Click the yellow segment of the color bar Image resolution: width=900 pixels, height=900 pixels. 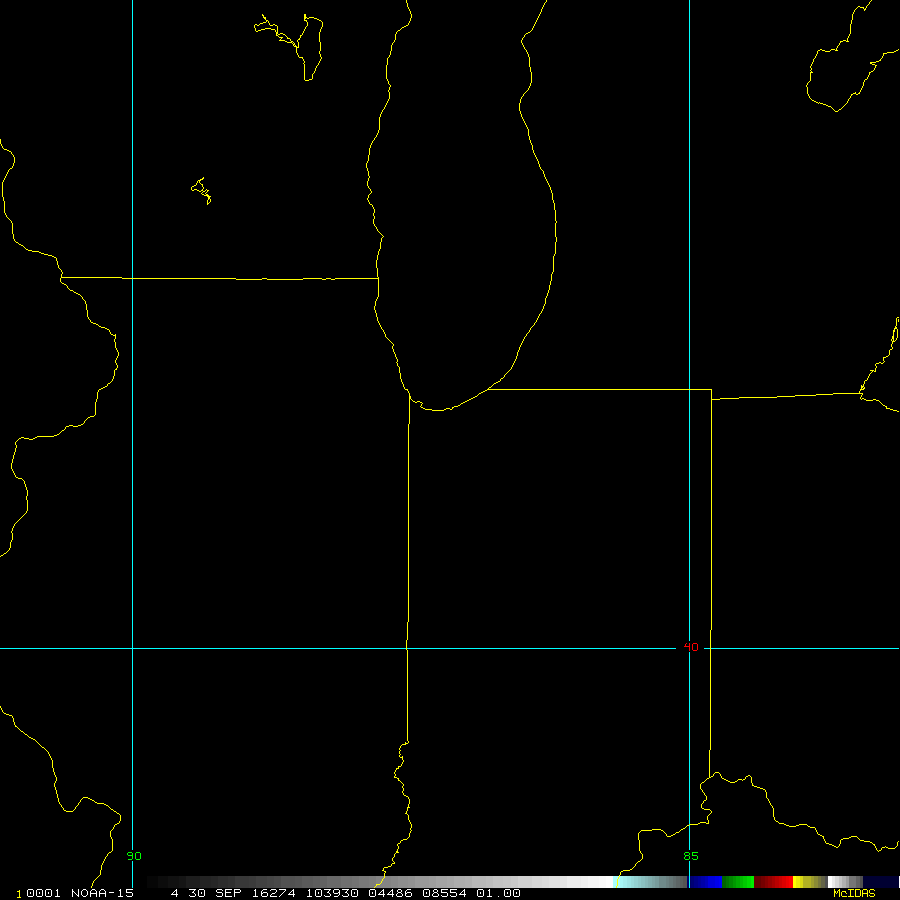click(x=810, y=882)
